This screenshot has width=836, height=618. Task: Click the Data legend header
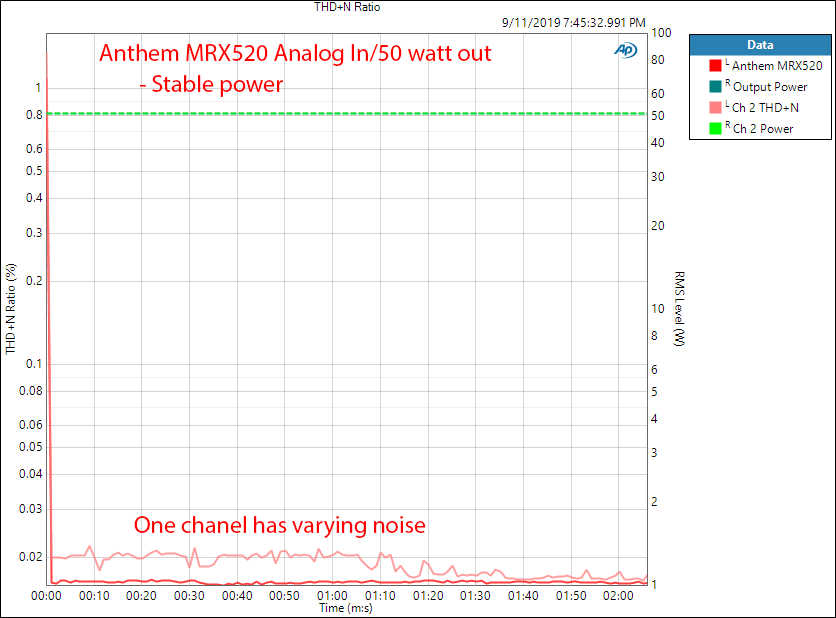coord(760,45)
